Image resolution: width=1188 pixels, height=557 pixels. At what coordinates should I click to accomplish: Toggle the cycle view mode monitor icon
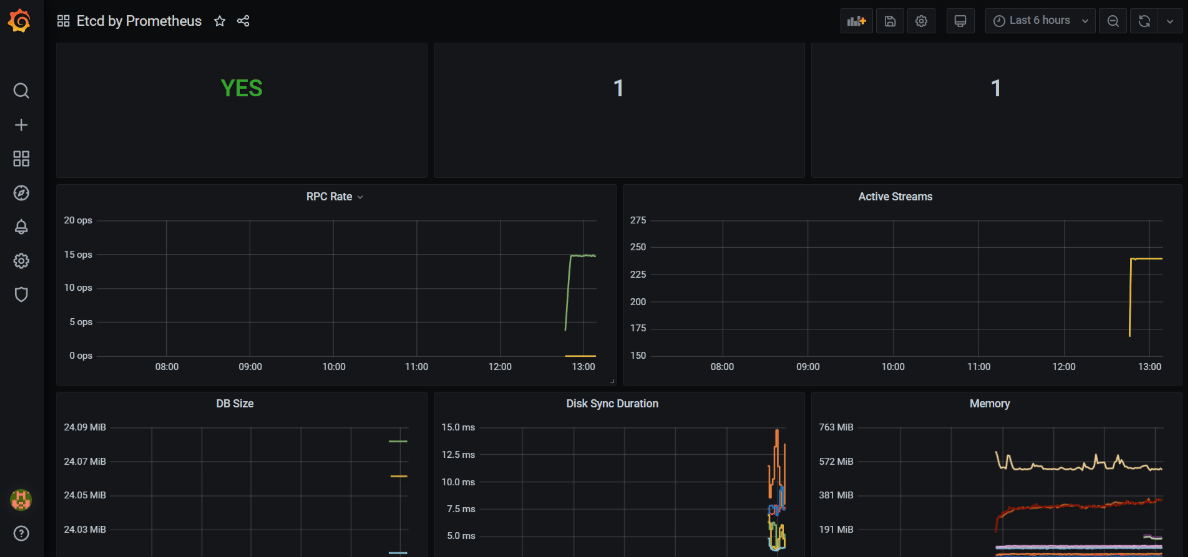pyautogui.click(x=961, y=21)
